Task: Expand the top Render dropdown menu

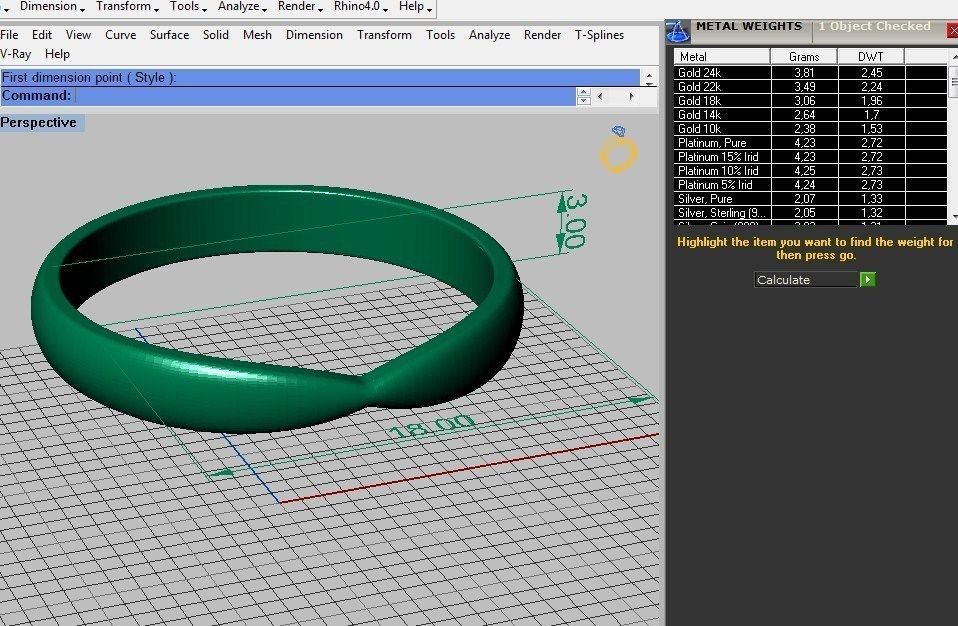Action: point(300,7)
